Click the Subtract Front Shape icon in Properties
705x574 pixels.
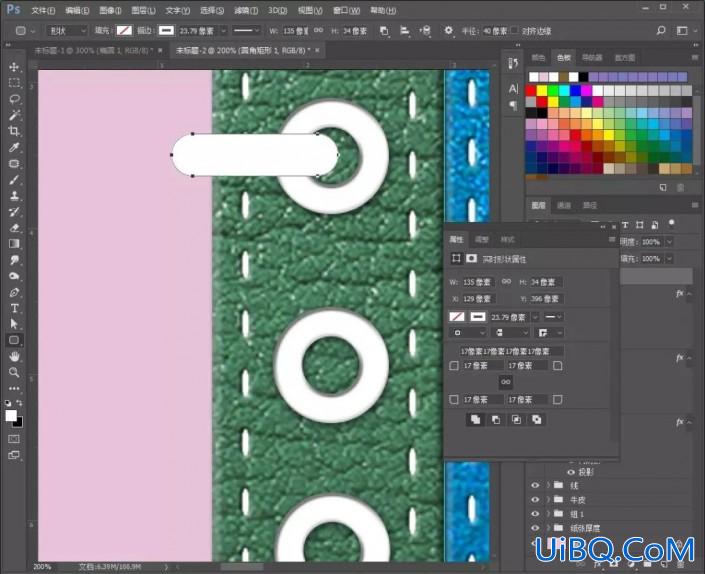[x=496, y=419]
